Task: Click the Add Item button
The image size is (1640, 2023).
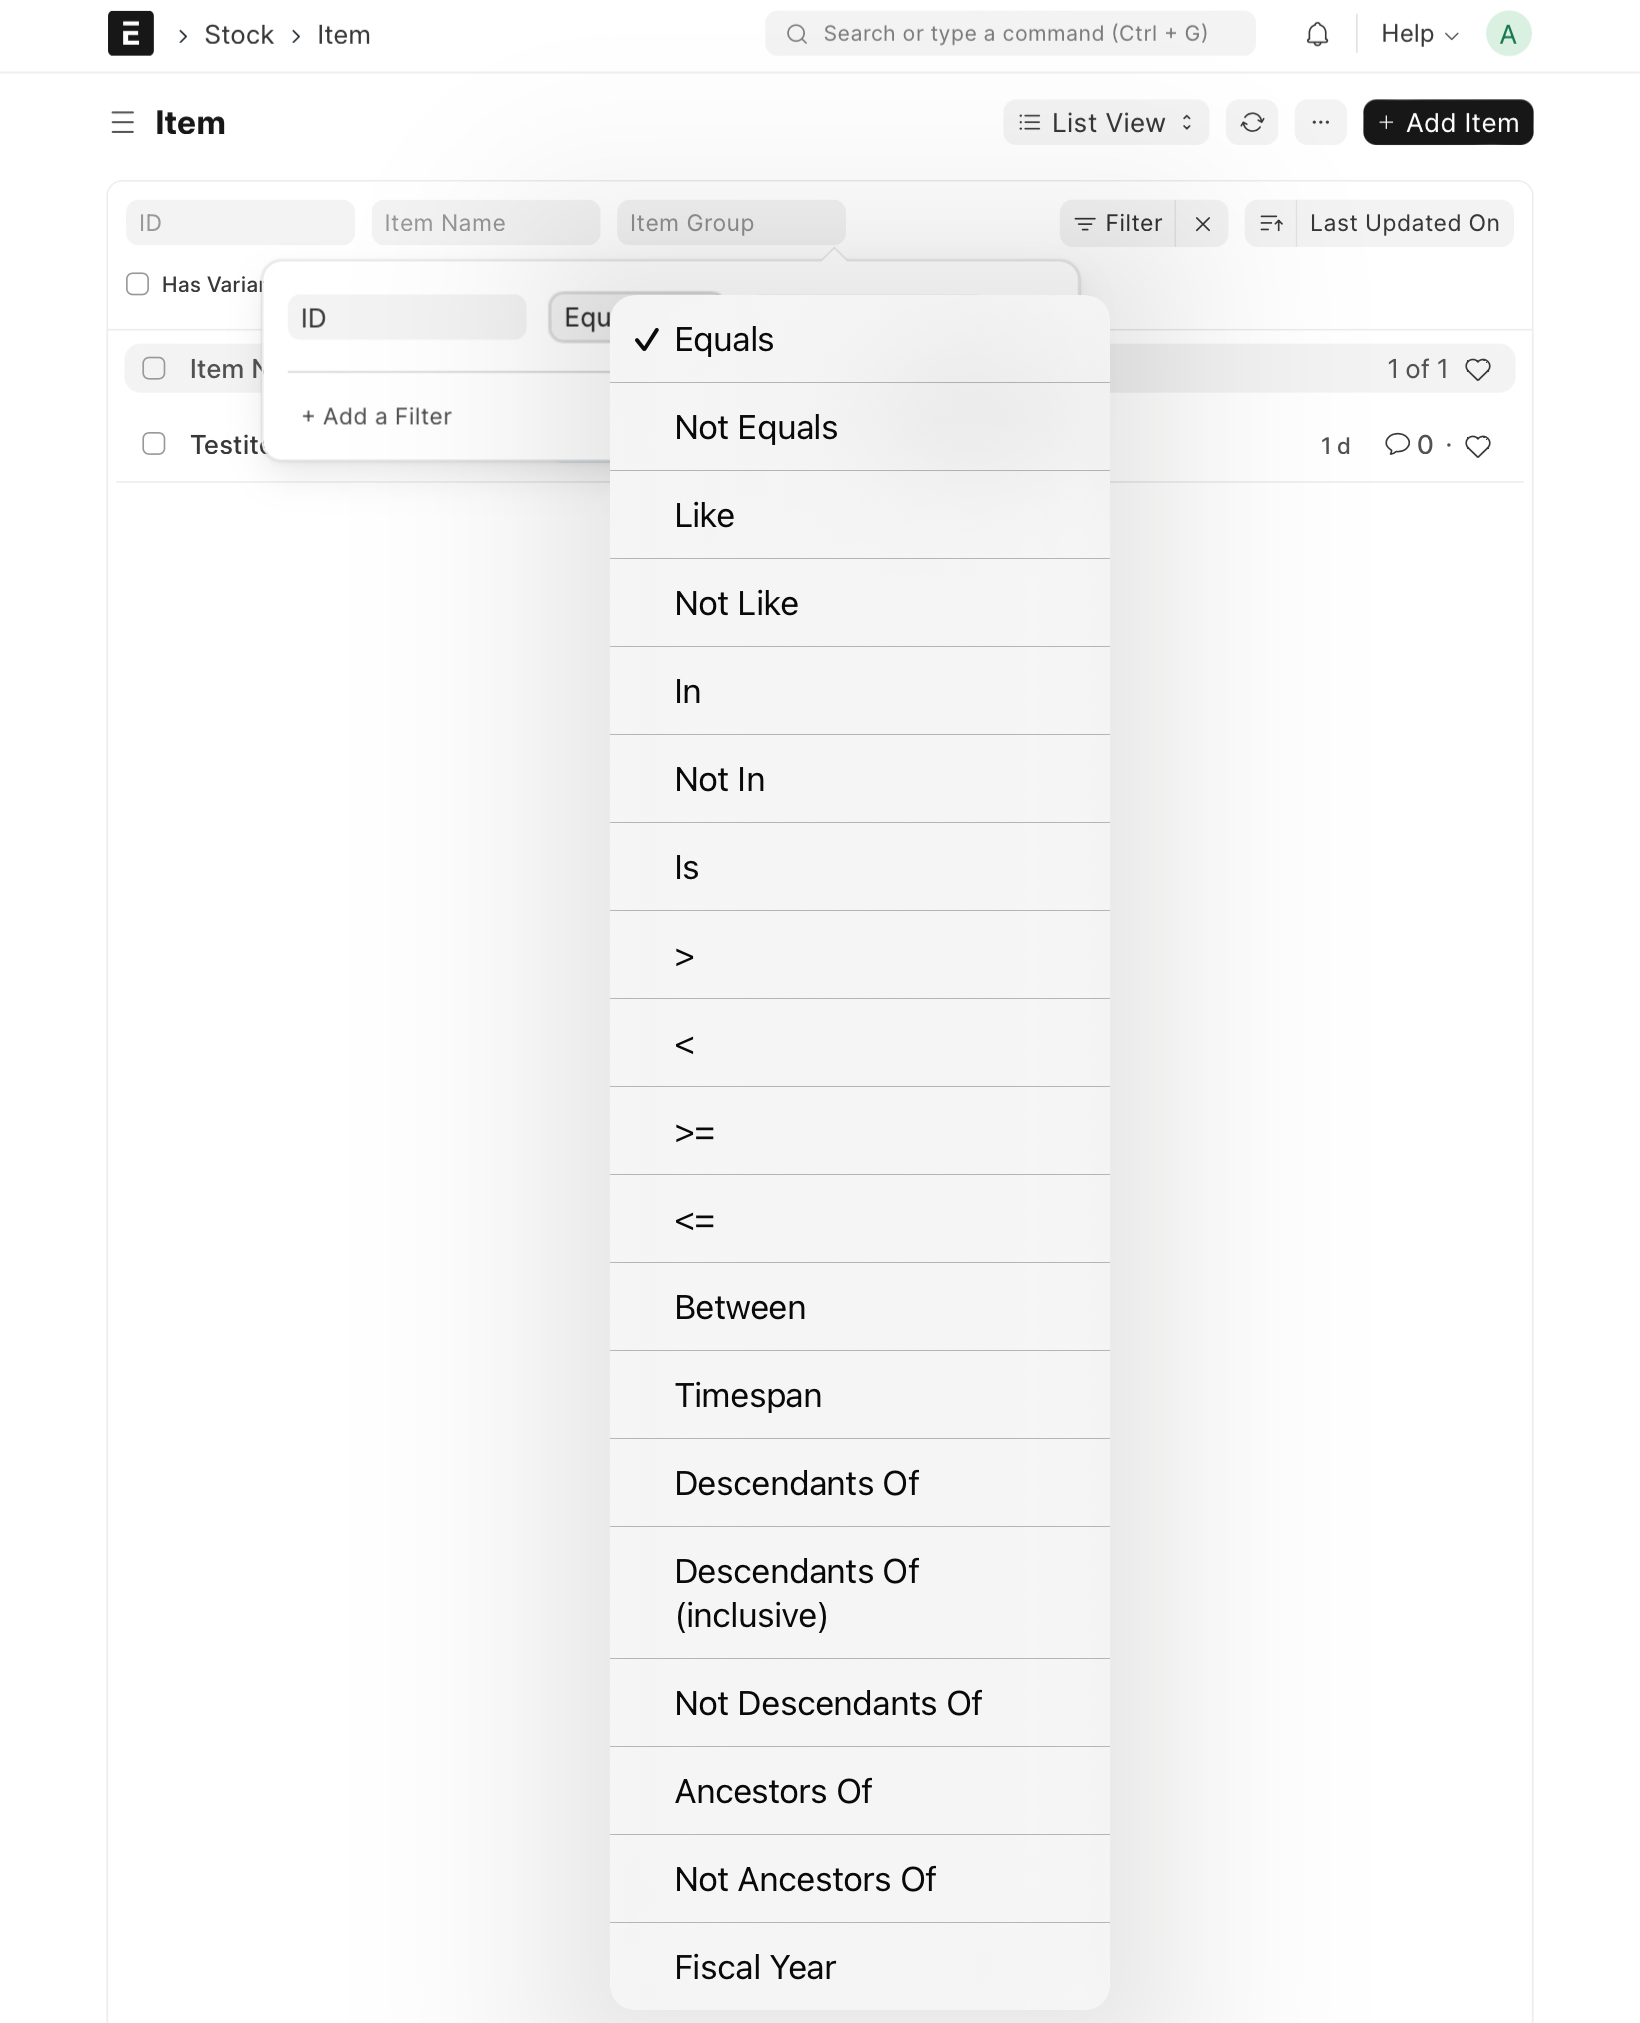Action: pyautogui.click(x=1447, y=122)
